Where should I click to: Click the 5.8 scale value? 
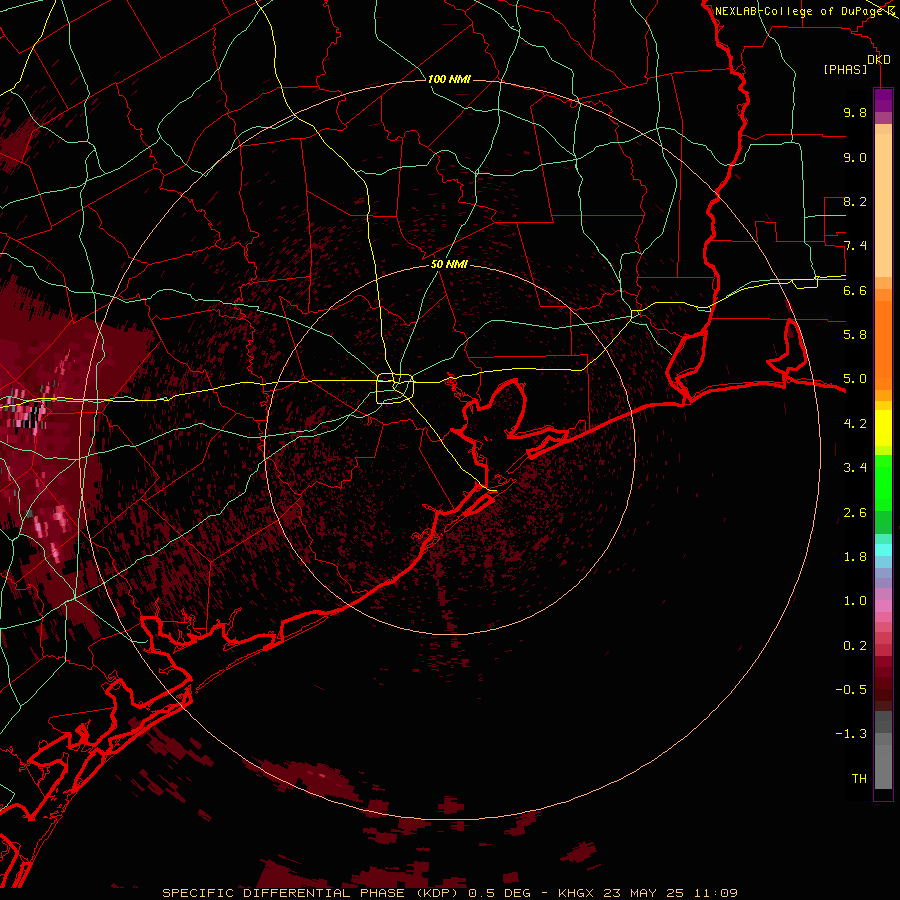(x=855, y=335)
